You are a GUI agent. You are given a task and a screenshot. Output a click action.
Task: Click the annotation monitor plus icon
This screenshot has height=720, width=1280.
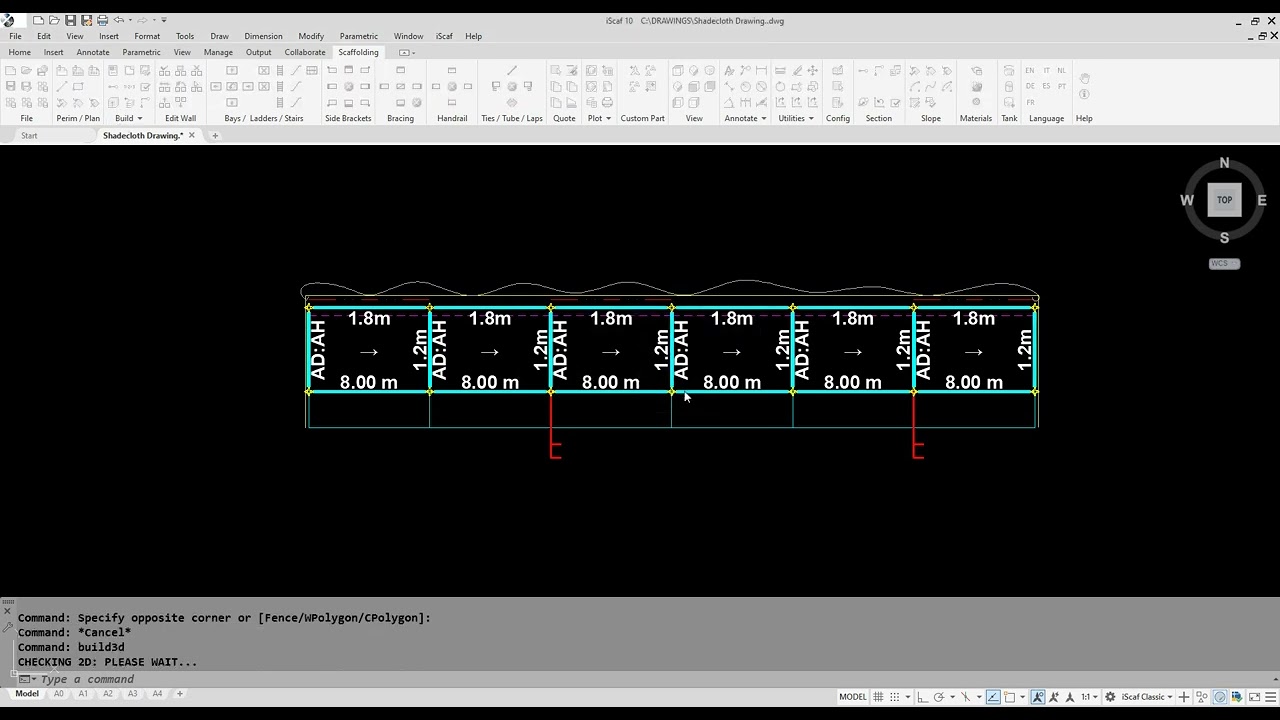[x=1184, y=697]
